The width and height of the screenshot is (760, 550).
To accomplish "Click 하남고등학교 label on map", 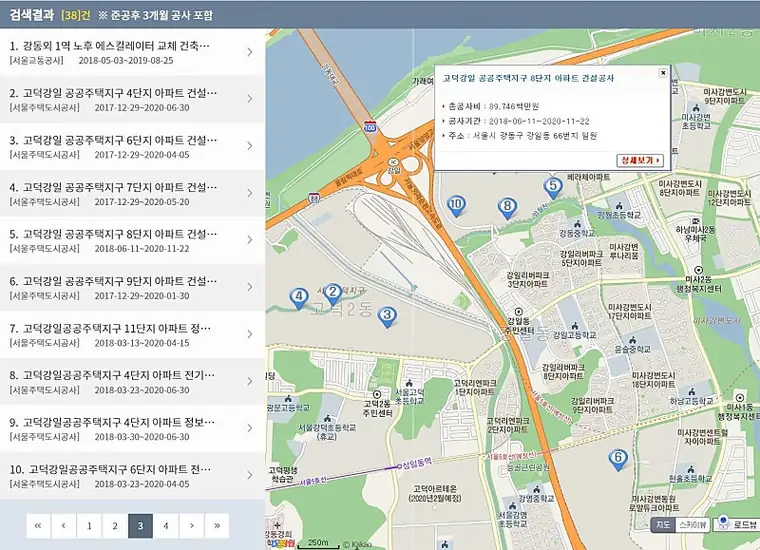I will (x=692, y=401).
